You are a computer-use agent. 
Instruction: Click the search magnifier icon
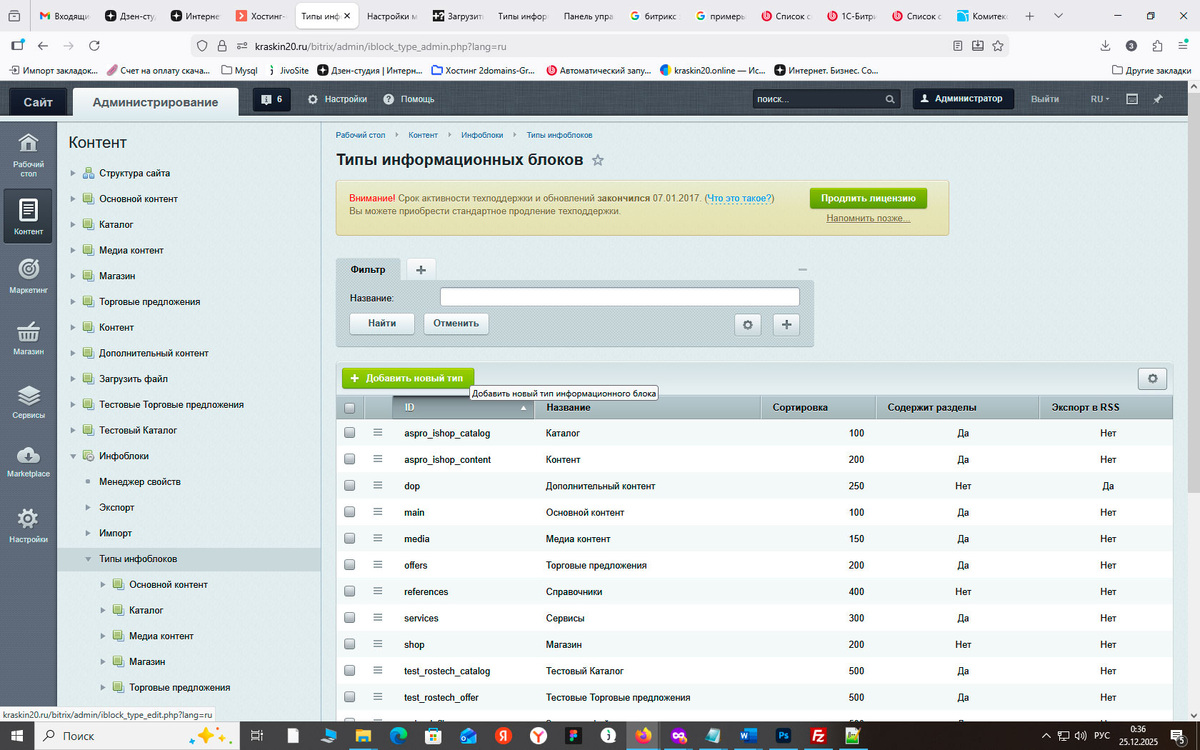click(x=890, y=100)
